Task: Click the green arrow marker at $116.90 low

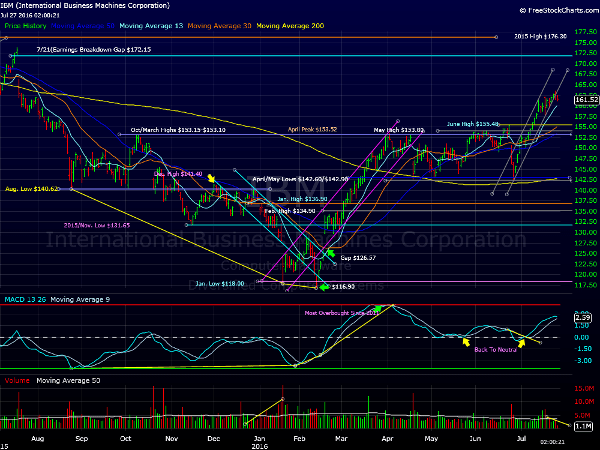Action: (x=324, y=286)
